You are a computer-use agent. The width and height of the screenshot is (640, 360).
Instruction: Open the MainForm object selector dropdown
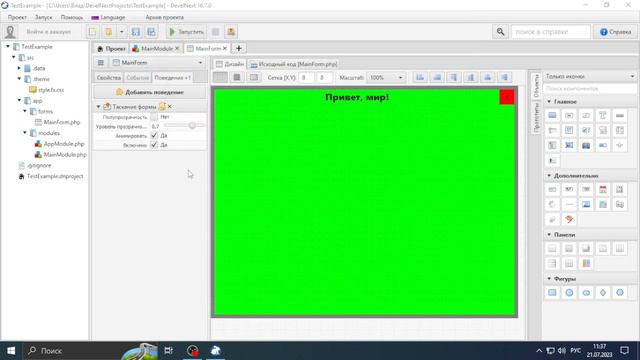click(158, 62)
